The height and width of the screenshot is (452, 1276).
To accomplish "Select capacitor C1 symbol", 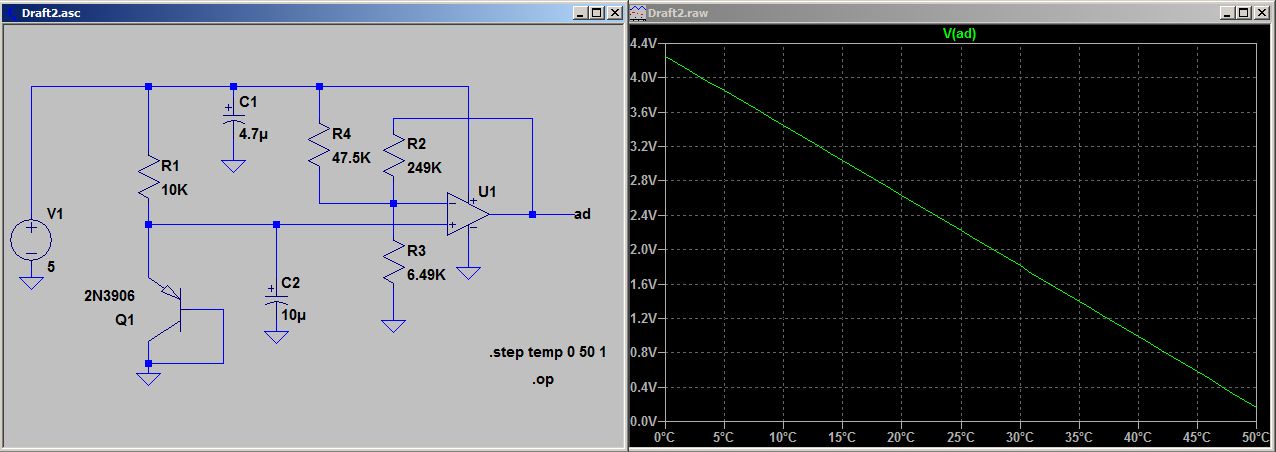I will click(x=233, y=115).
